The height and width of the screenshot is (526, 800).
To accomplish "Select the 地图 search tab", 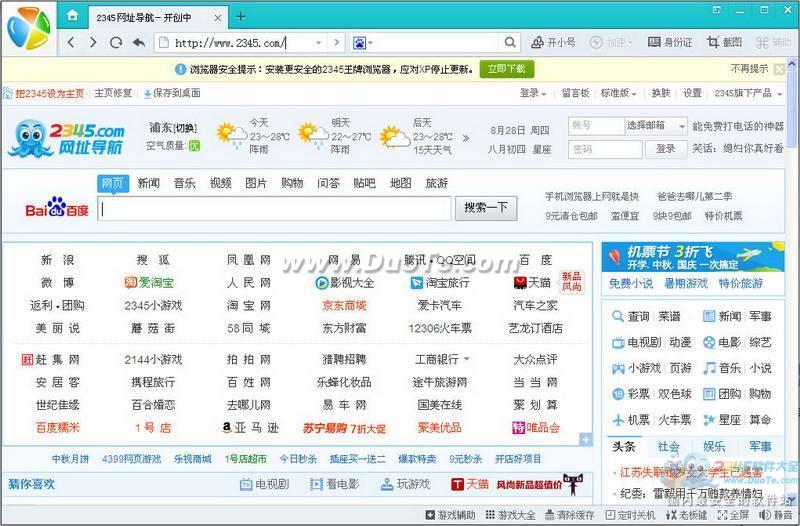I will (x=401, y=183).
